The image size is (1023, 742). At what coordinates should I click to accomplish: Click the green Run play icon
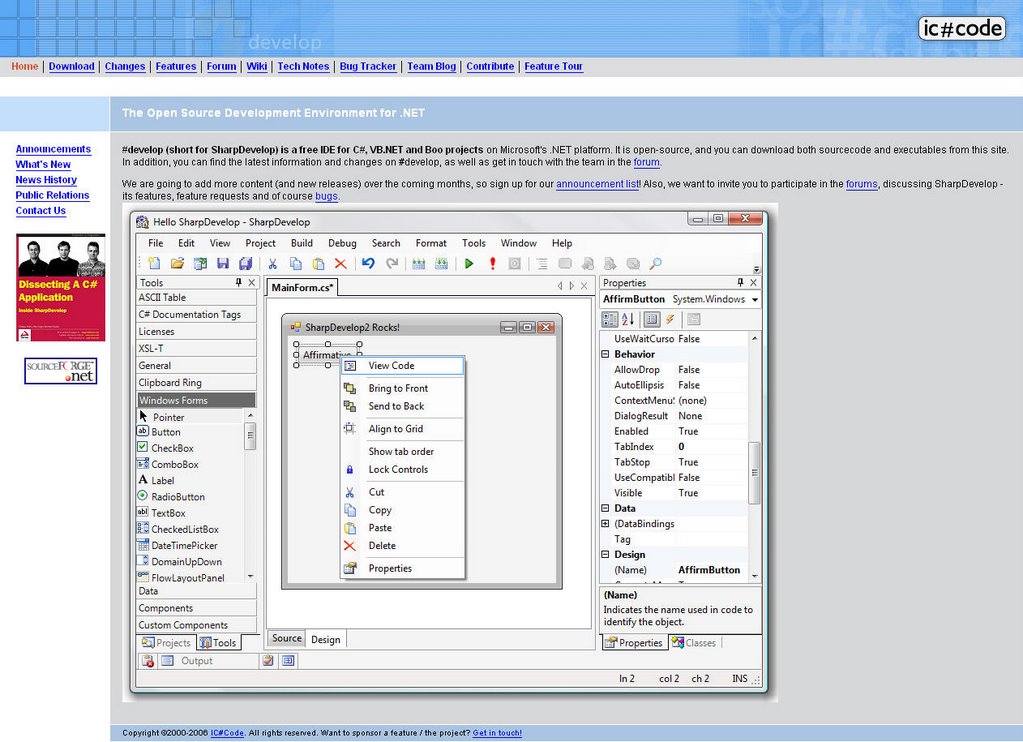(x=469, y=264)
